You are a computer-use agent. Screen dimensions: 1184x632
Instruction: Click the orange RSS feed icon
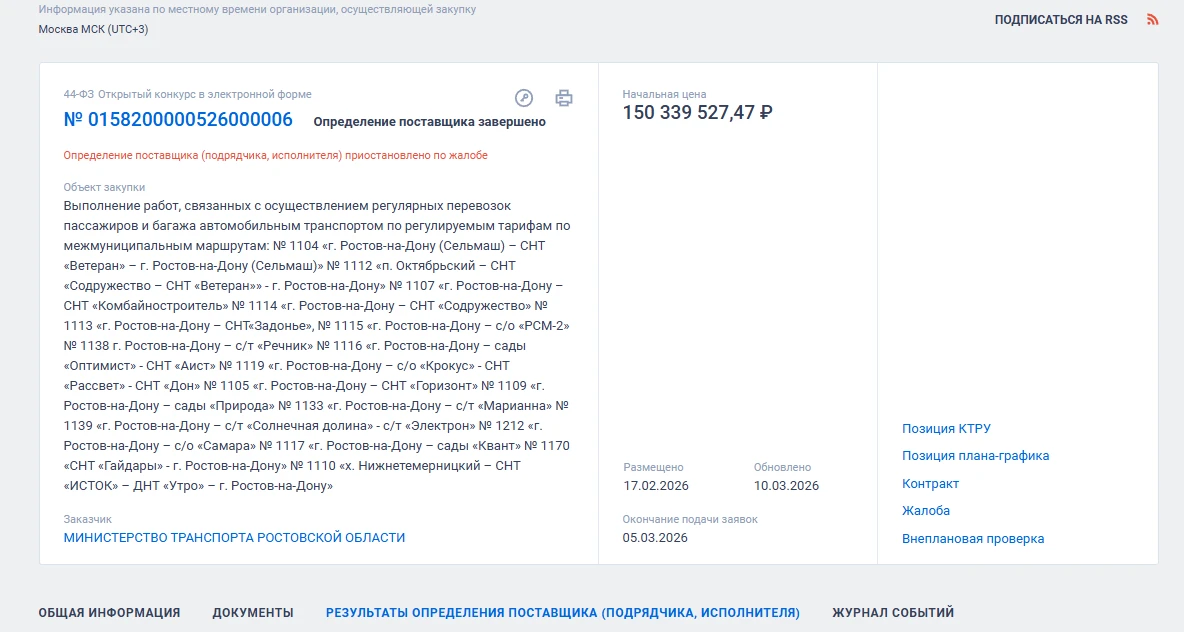tap(1152, 20)
